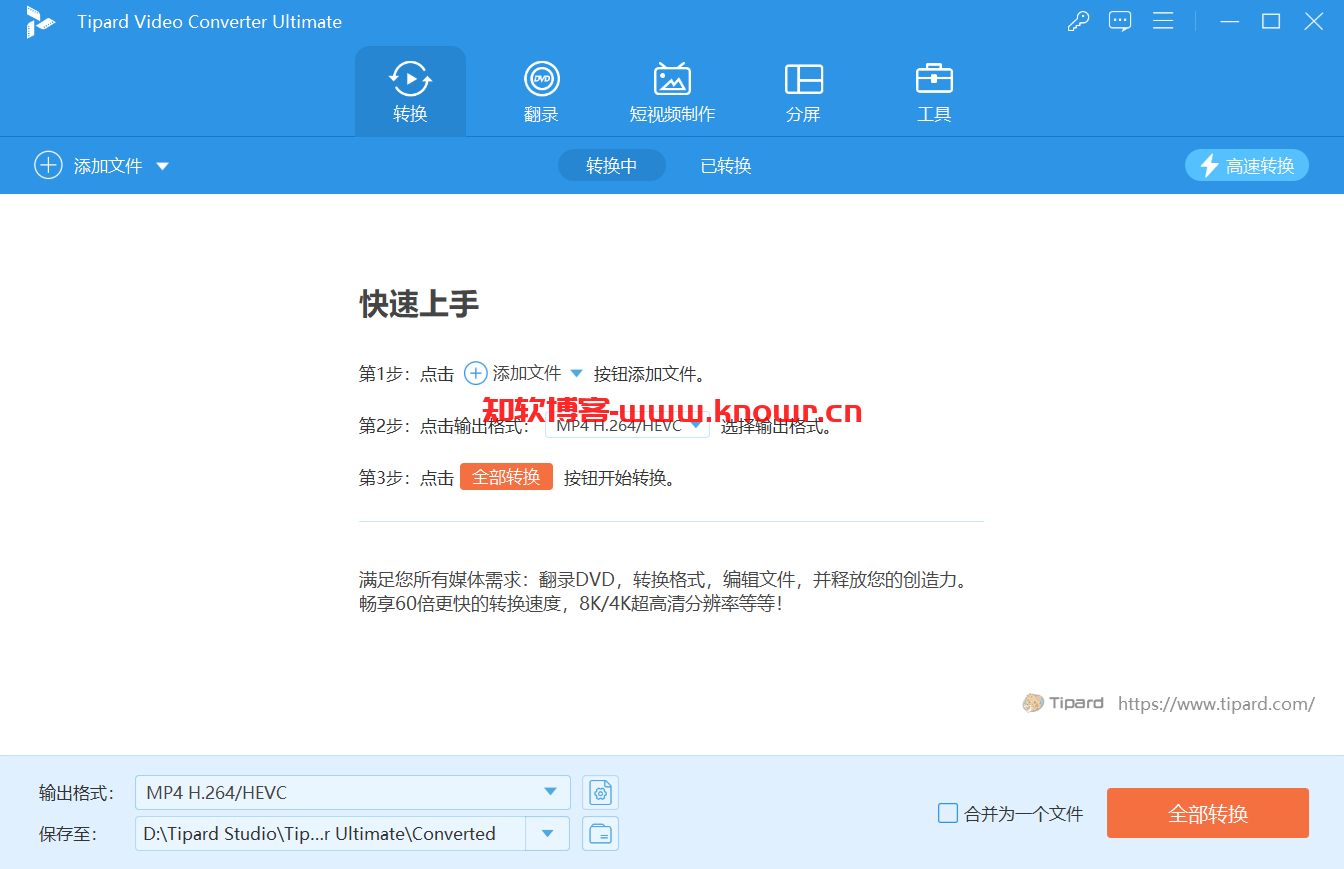Click the 输出格式 label
The width and height of the screenshot is (1344, 869).
76,793
